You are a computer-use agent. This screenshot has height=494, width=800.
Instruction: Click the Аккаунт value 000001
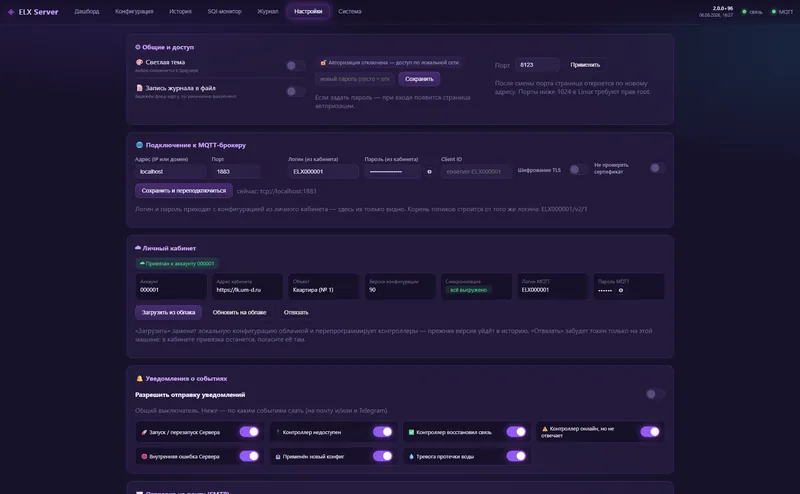(x=149, y=290)
